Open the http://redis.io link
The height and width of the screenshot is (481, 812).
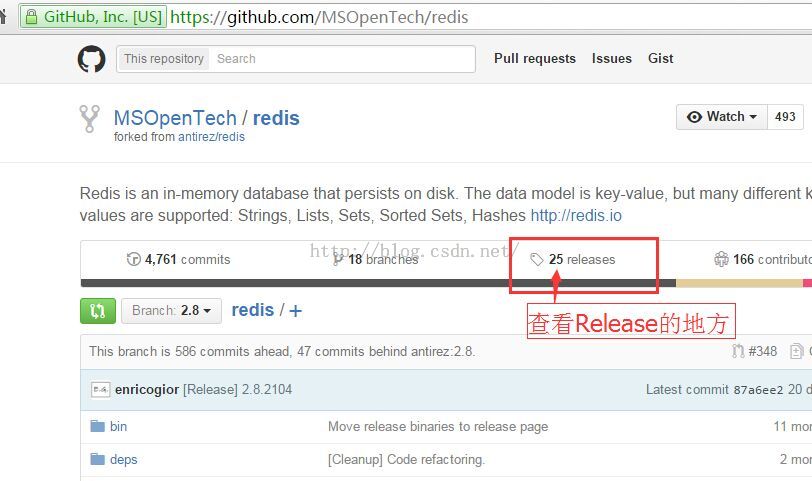[x=576, y=215]
